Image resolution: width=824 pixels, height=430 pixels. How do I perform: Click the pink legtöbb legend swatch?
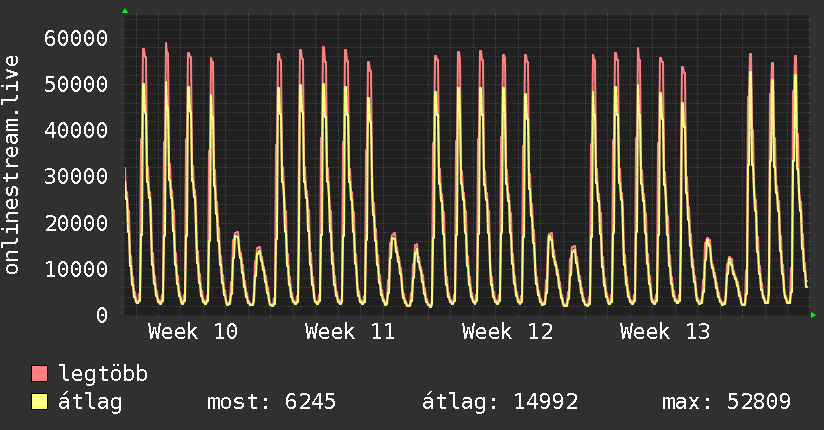tap(39, 374)
